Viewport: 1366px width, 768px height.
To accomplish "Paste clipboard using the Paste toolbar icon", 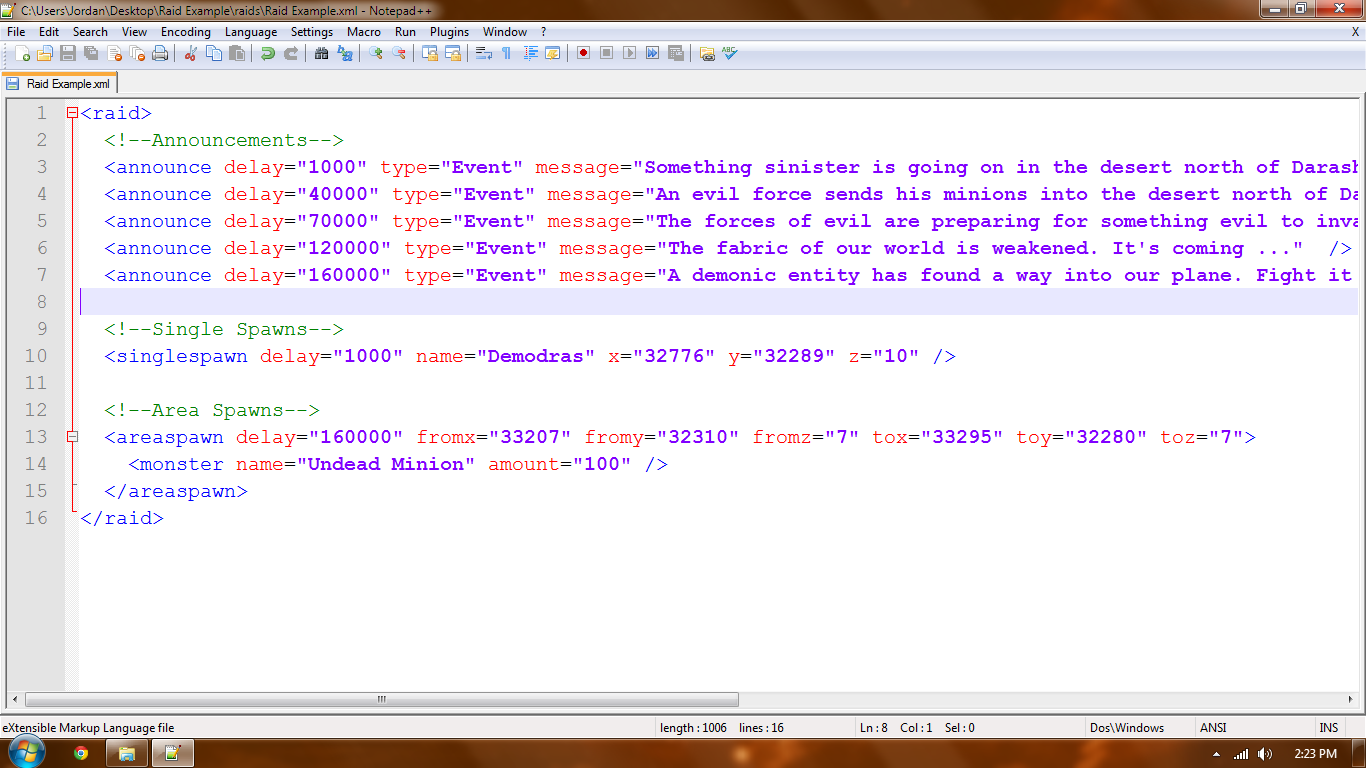I will click(x=236, y=53).
